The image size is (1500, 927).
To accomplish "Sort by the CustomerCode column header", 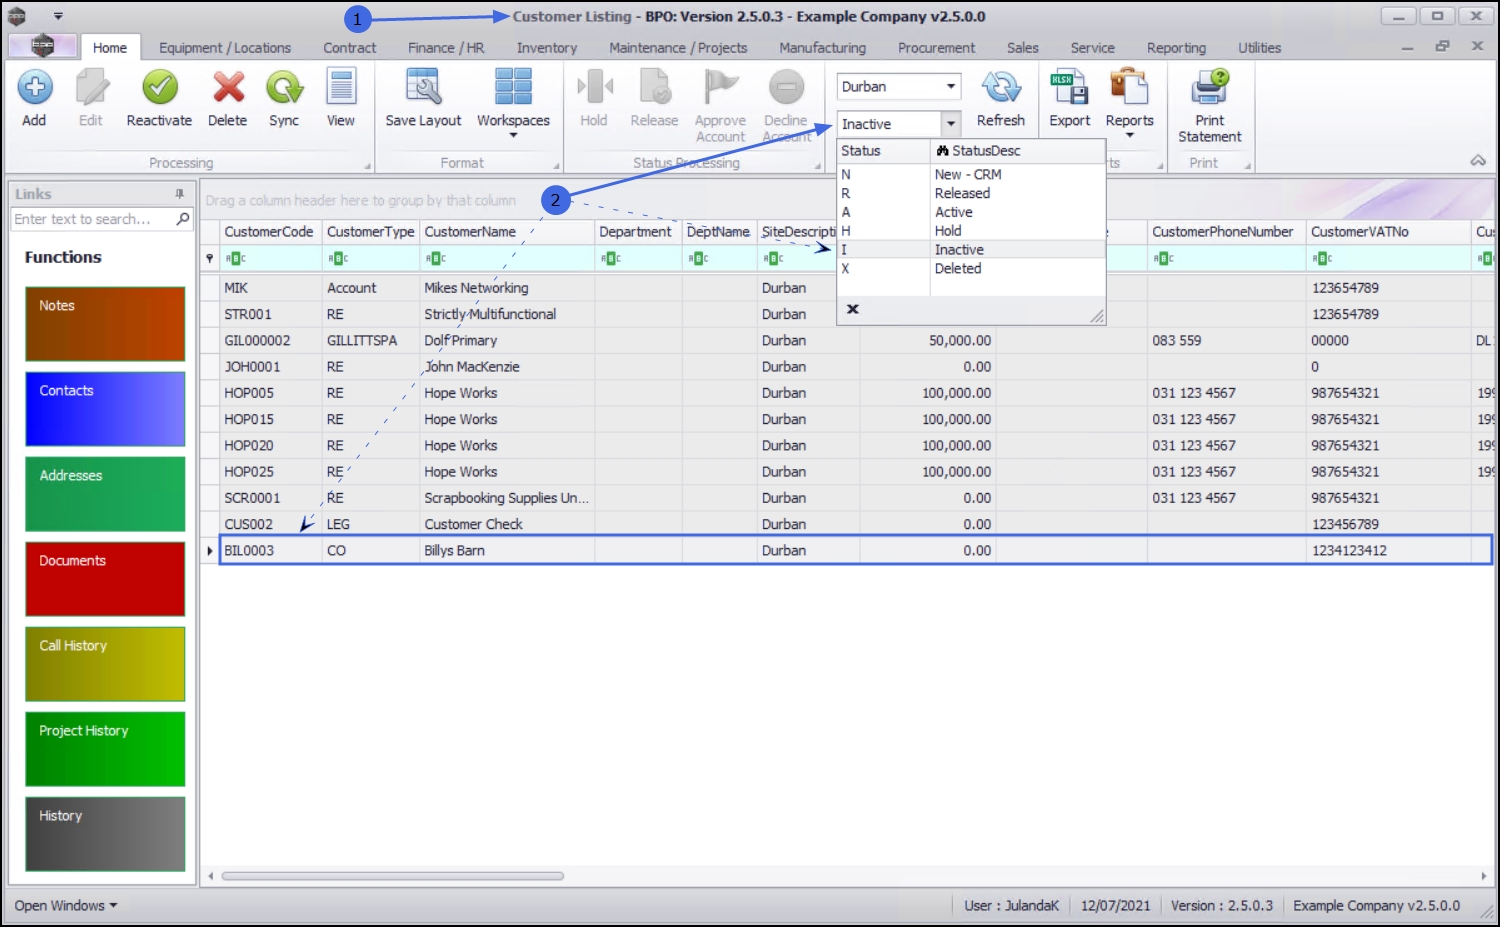I will [269, 232].
